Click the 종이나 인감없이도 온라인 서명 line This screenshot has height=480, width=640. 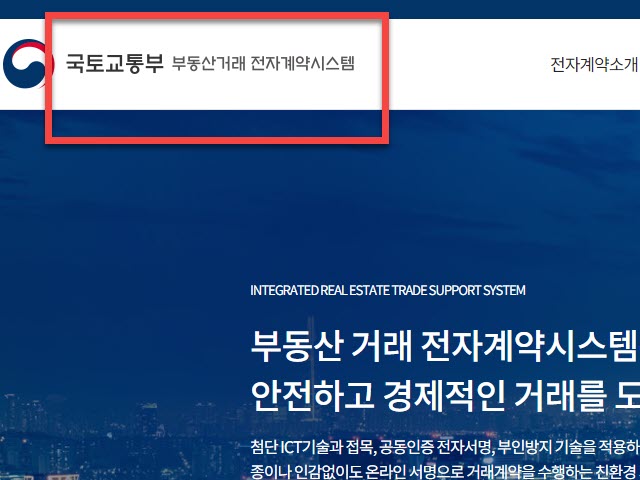pyautogui.click(x=445, y=472)
